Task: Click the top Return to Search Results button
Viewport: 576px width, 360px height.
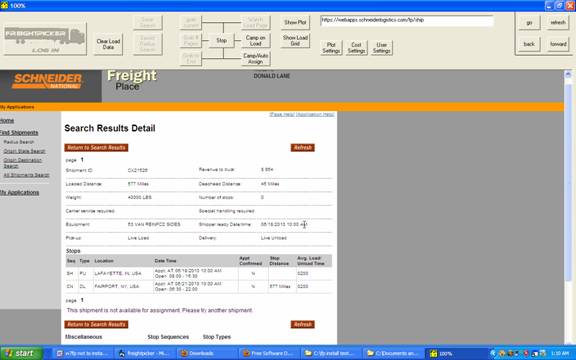Action: (96, 148)
